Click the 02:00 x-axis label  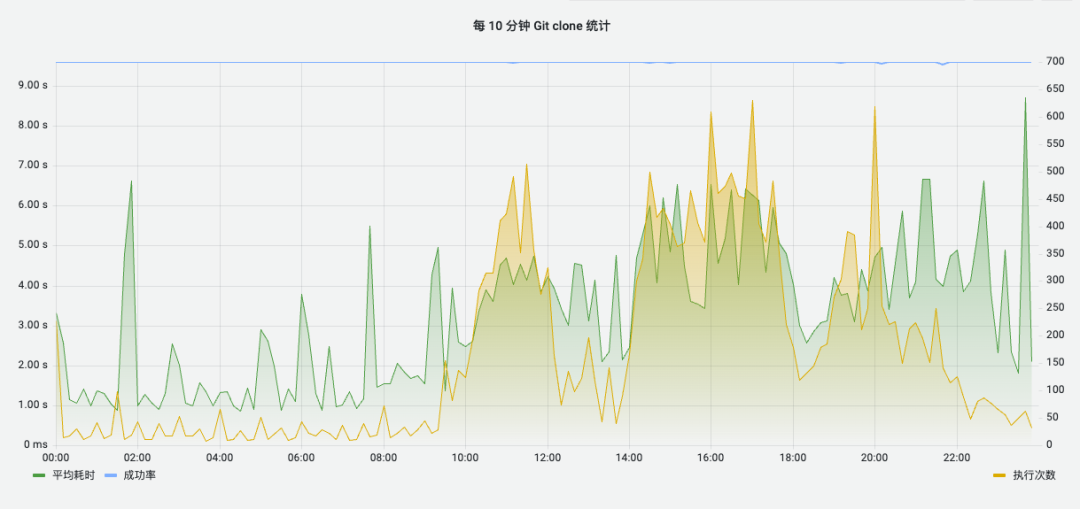tap(138, 457)
